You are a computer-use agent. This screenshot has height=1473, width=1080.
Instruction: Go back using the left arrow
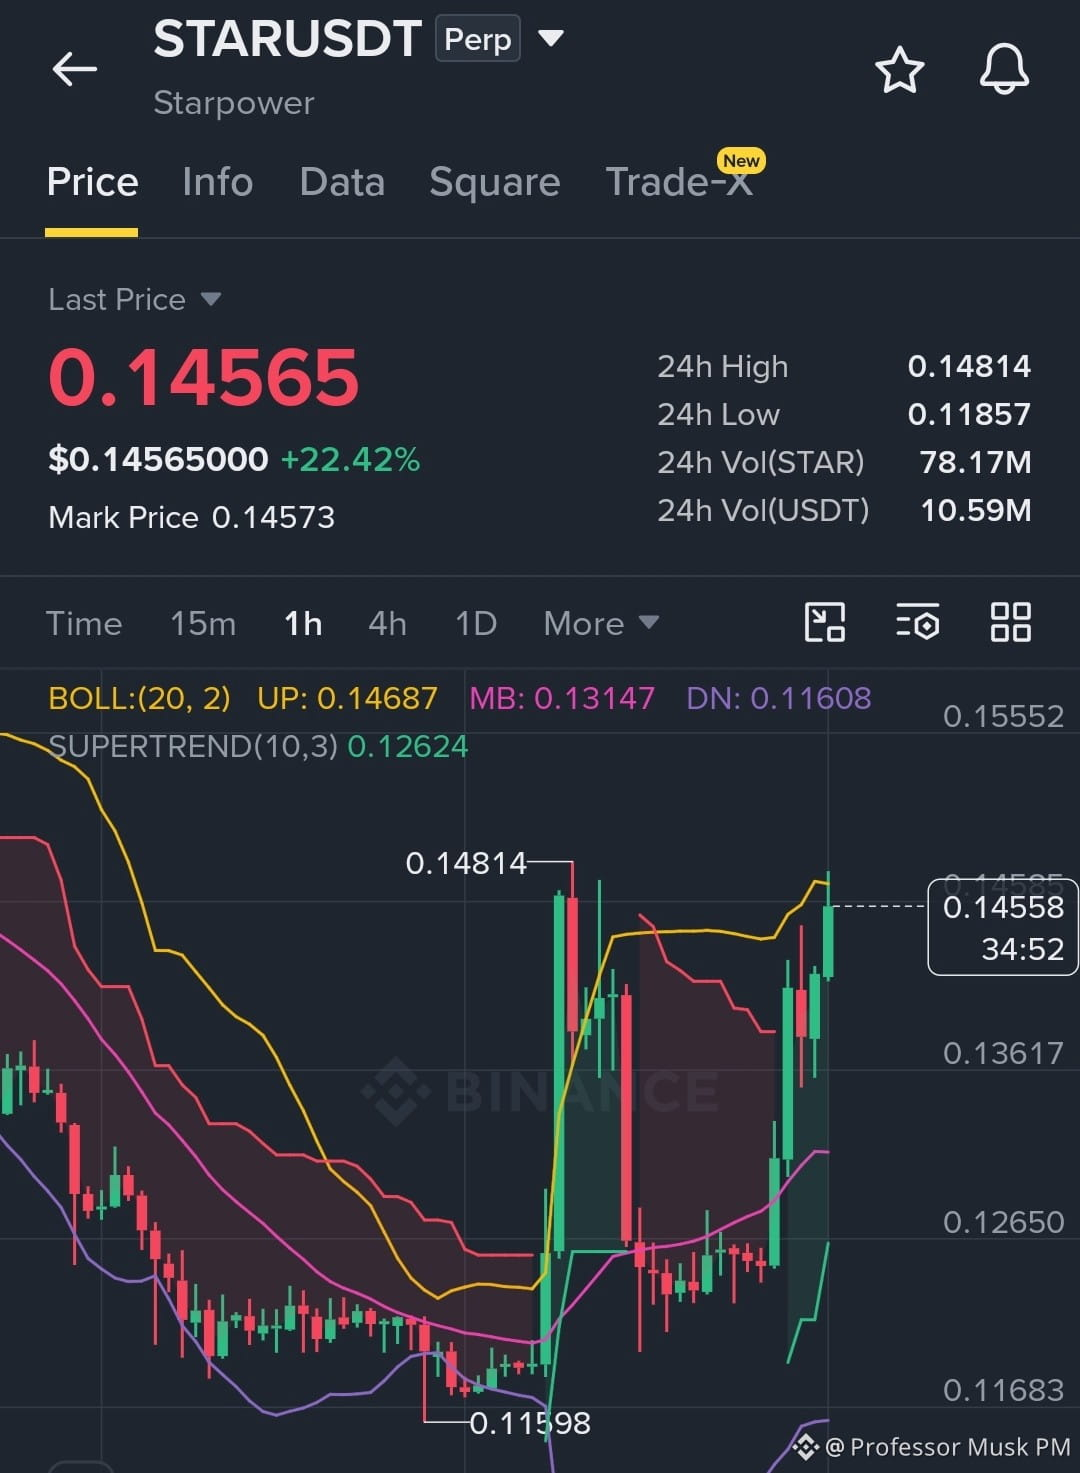tap(75, 69)
